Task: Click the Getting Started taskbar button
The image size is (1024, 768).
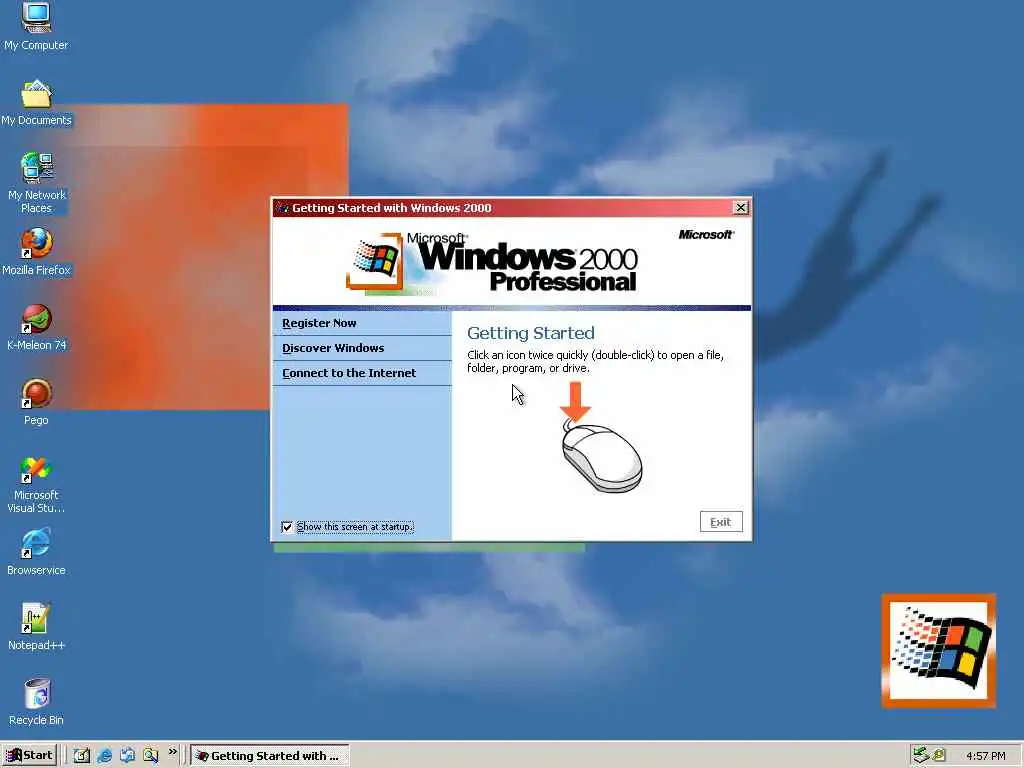Action: (x=270, y=756)
